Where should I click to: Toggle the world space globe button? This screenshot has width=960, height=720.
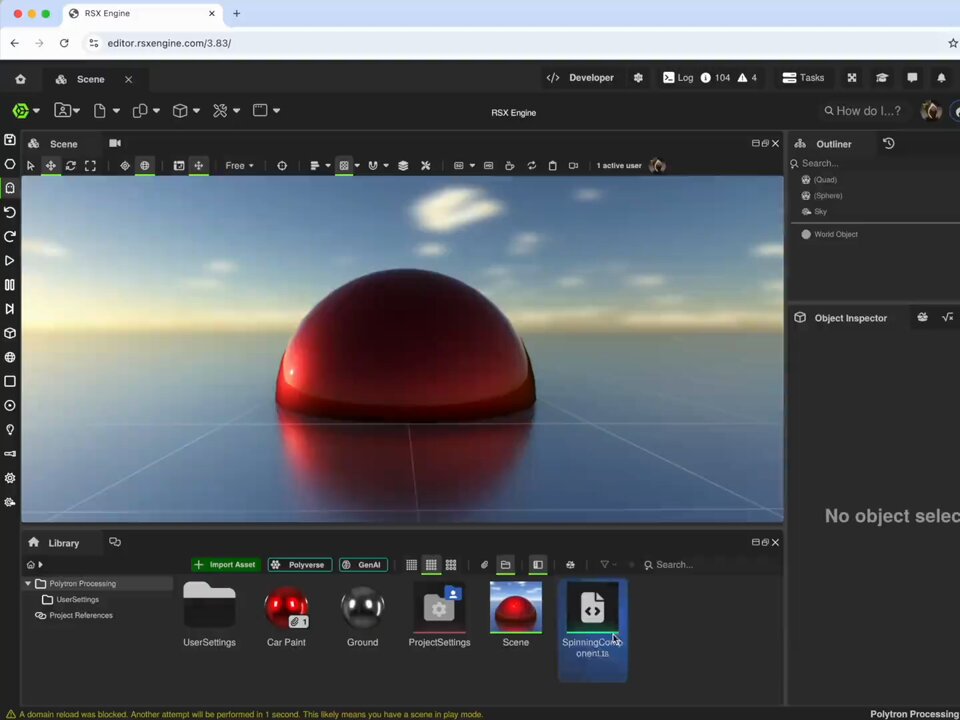tap(144, 166)
